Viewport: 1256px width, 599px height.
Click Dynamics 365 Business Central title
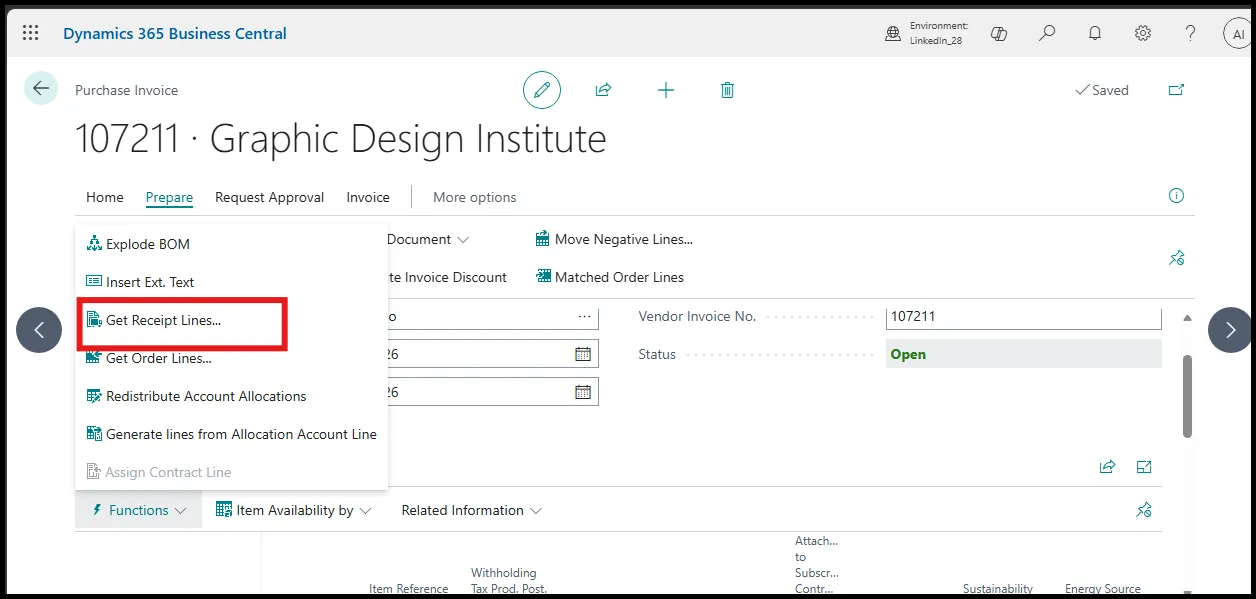175,33
